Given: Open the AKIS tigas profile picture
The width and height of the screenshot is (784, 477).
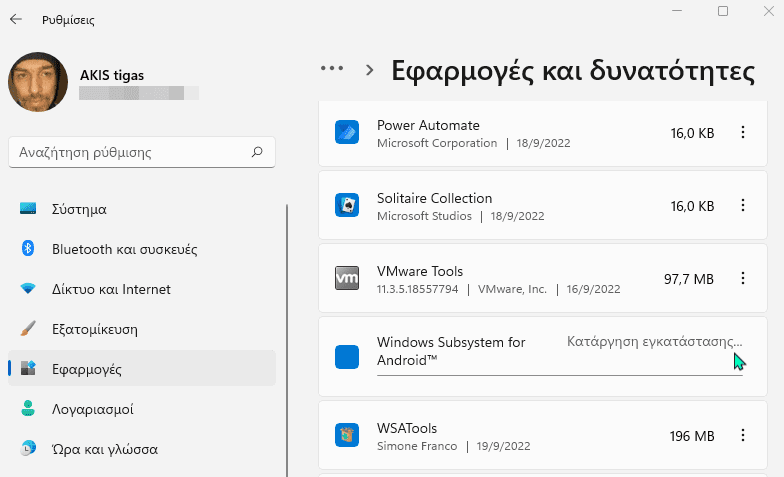Looking at the screenshot, I should (x=38, y=82).
